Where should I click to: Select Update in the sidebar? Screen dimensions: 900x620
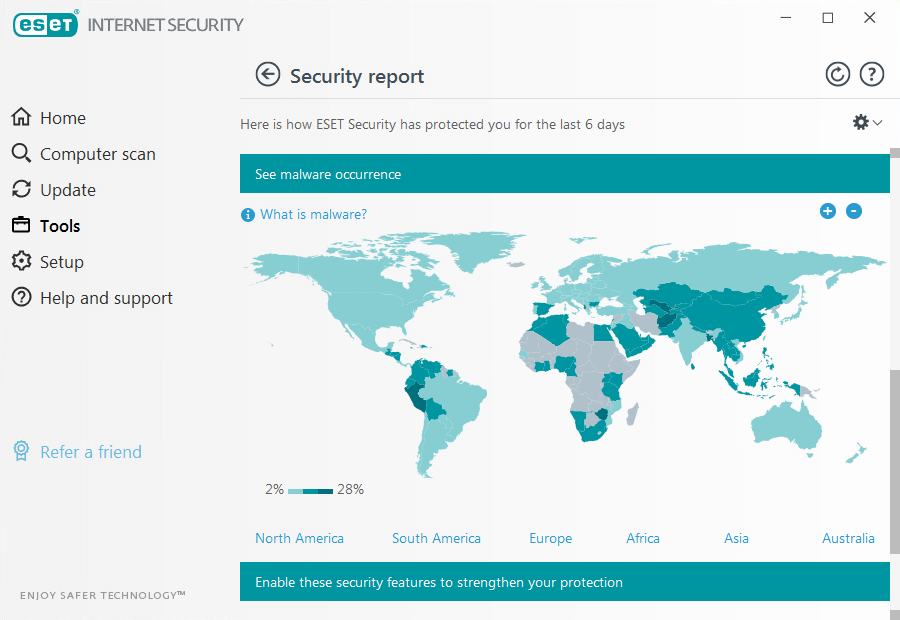pyautogui.click(x=67, y=190)
